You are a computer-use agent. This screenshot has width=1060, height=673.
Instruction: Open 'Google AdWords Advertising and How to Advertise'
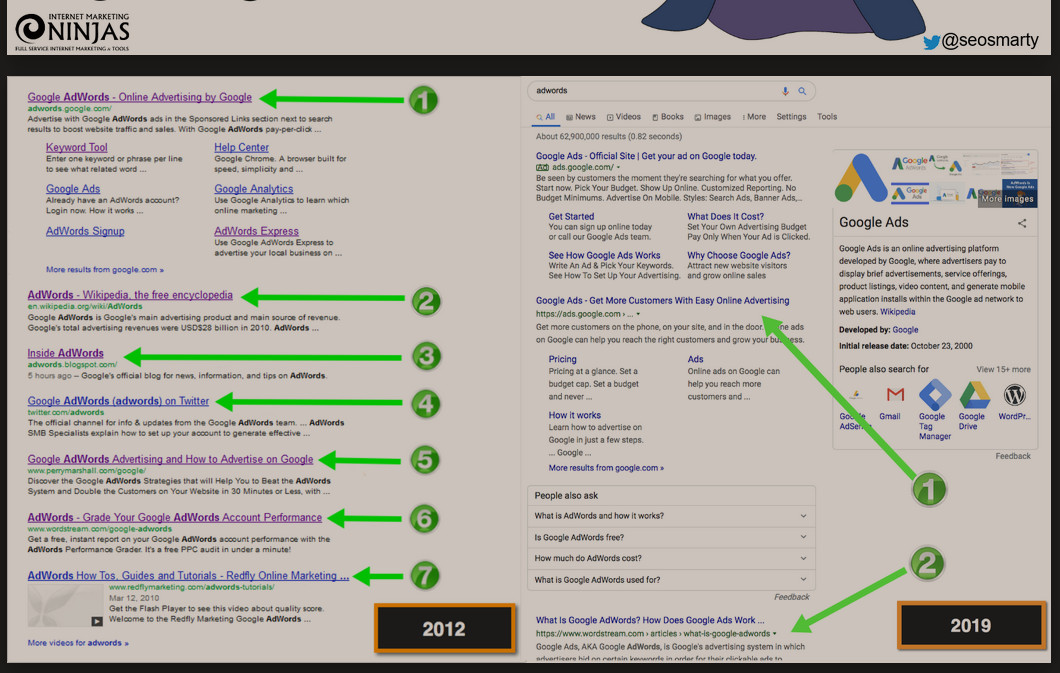click(x=170, y=459)
